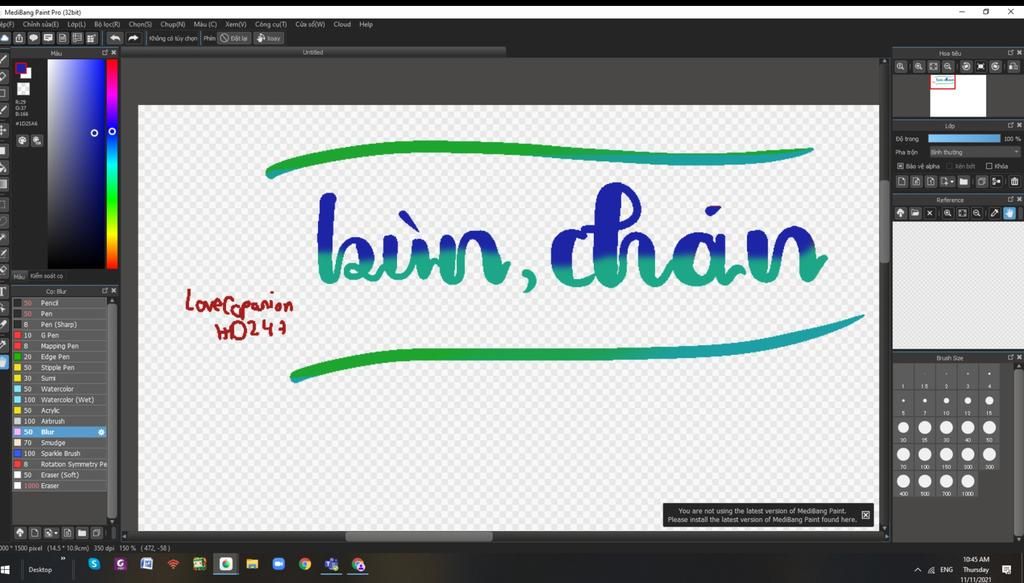Click the Độ trong opacity slider
The height and width of the screenshot is (583, 1024).
click(x=964, y=138)
